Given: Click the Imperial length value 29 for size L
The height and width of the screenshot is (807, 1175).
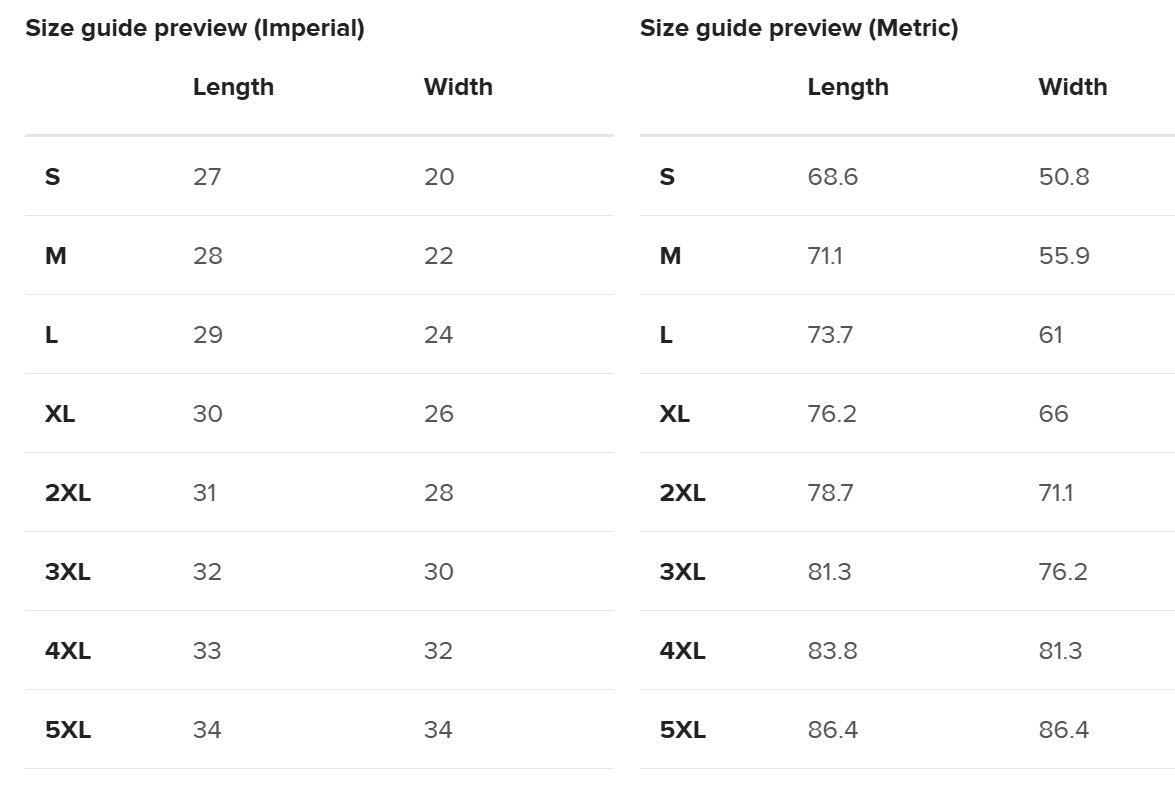Looking at the screenshot, I should click(x=208, y=335).
